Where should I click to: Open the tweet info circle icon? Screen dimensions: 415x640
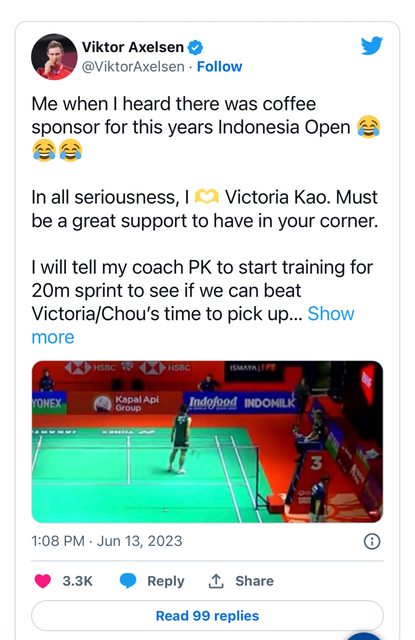(371, 541)
